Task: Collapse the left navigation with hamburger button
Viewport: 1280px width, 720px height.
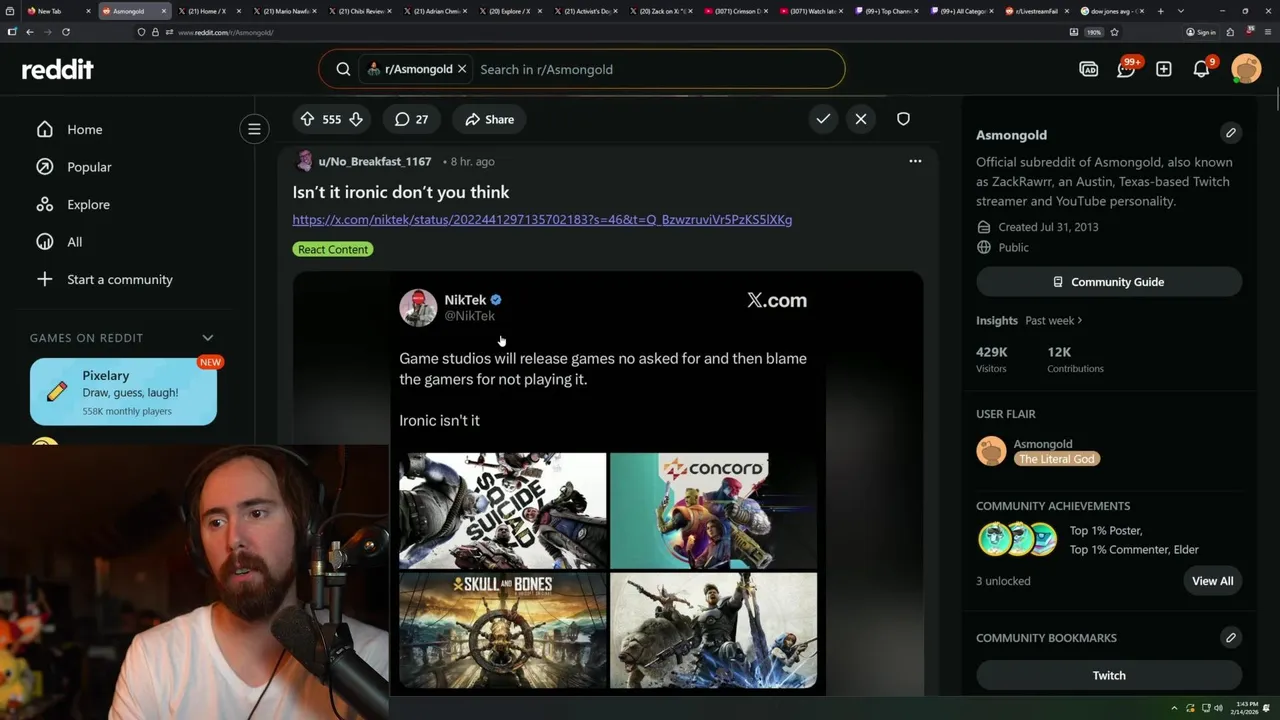Action: (254, 129)
